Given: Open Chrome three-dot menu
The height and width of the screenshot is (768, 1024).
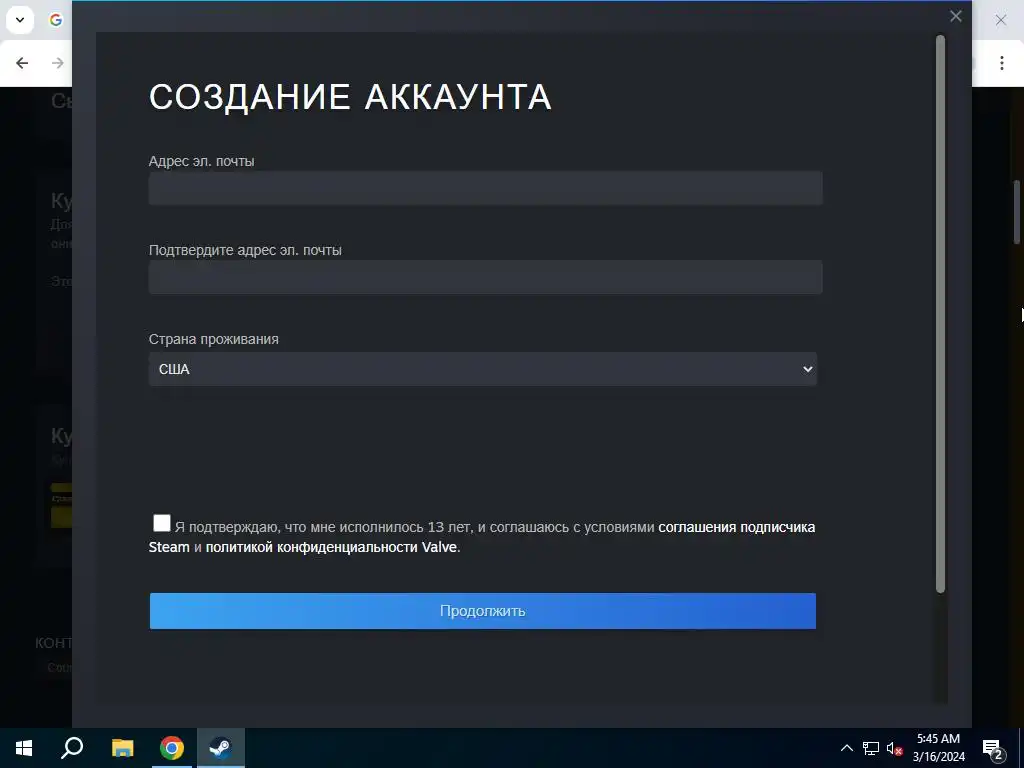Looking at the screenshot, I should click(x=1001, y=63).
